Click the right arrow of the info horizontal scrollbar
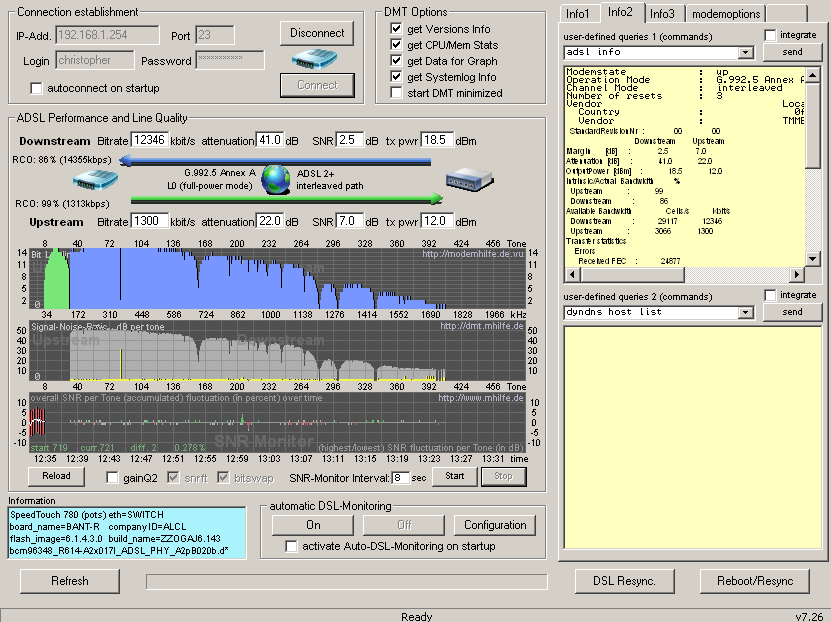The image size is (831, 622). click(x=797, y=275)
